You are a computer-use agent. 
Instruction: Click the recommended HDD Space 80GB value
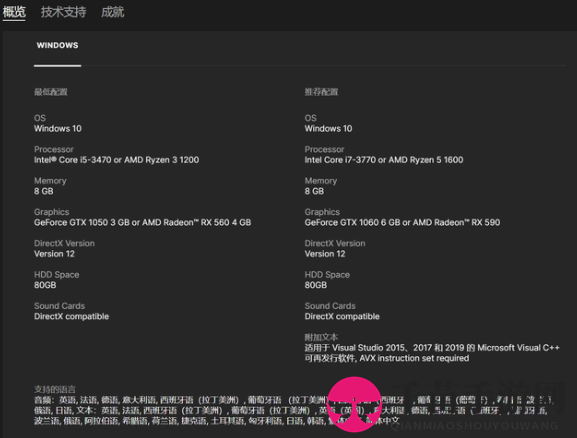pyautogui.click(x=316, y=285)
